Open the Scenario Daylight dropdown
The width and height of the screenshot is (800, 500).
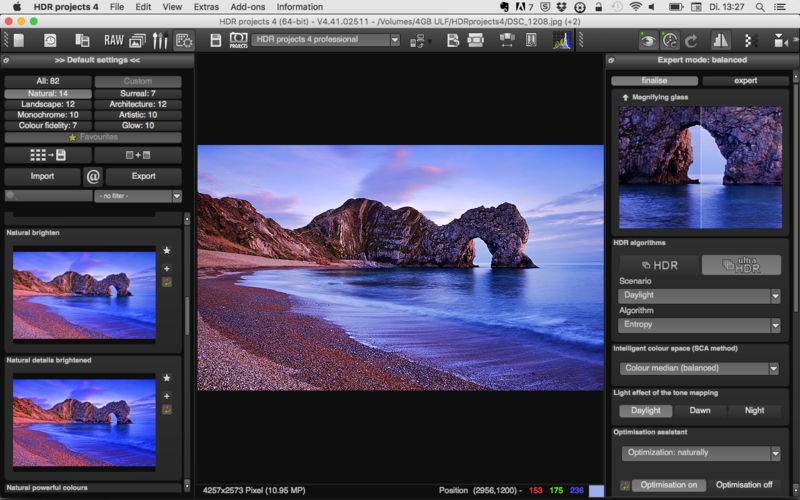699,296
